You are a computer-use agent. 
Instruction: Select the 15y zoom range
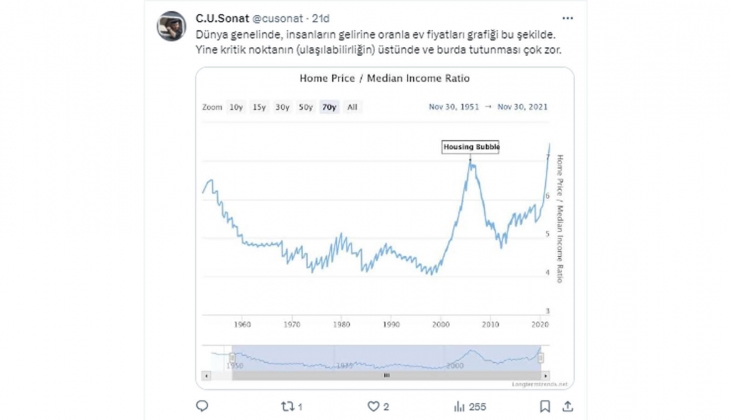(x=259, y=107)
